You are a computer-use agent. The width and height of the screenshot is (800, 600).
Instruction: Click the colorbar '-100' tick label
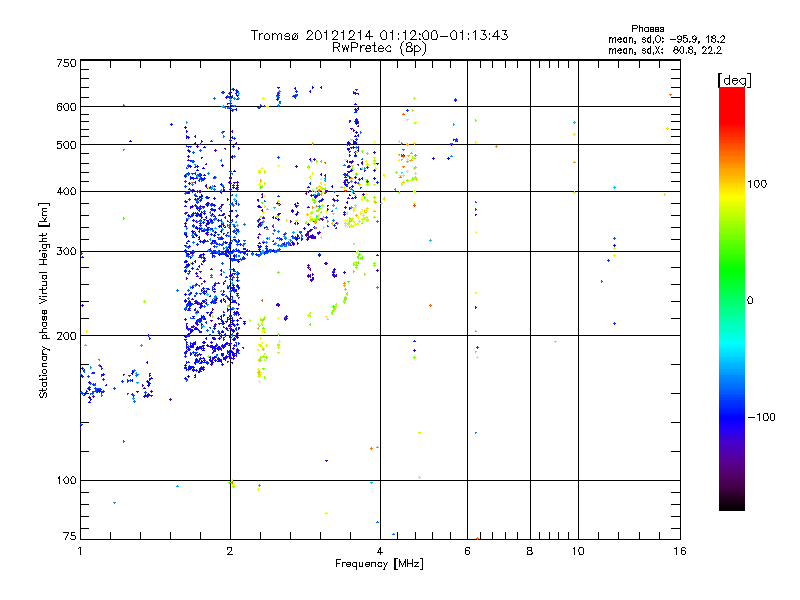click(761, 417)
